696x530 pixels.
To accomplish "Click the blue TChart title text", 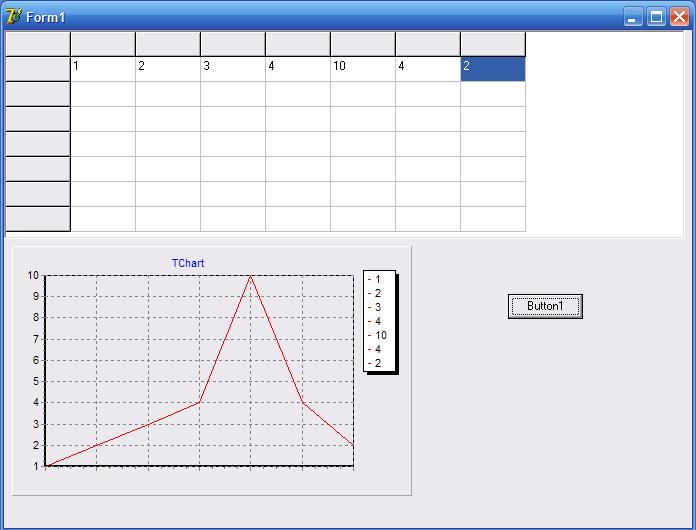I will pos(188,263).
